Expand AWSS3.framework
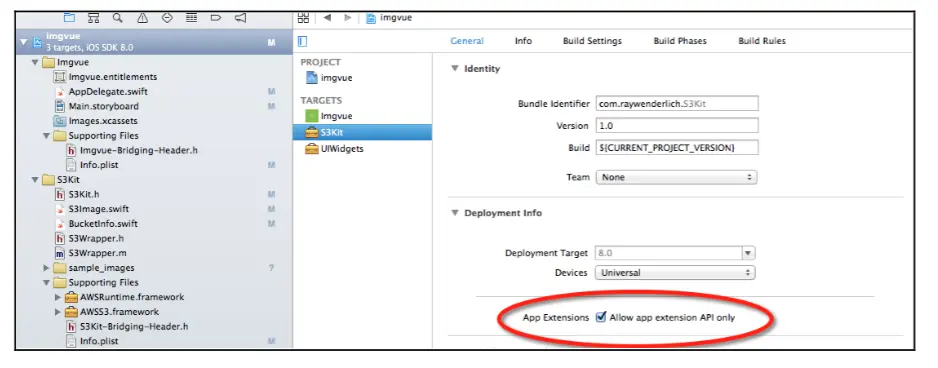Viewport: 938px width, 368px height. click(x=58, y=312)
